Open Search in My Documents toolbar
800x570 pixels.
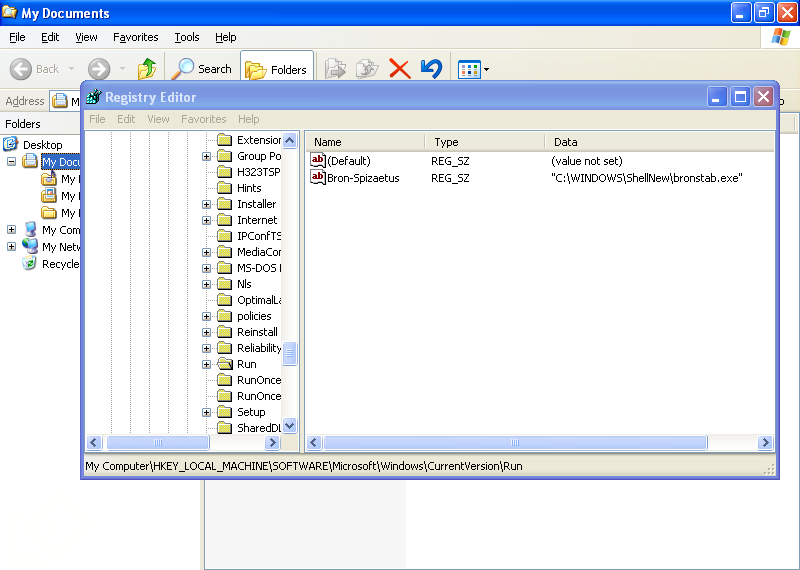coord(202,68)
